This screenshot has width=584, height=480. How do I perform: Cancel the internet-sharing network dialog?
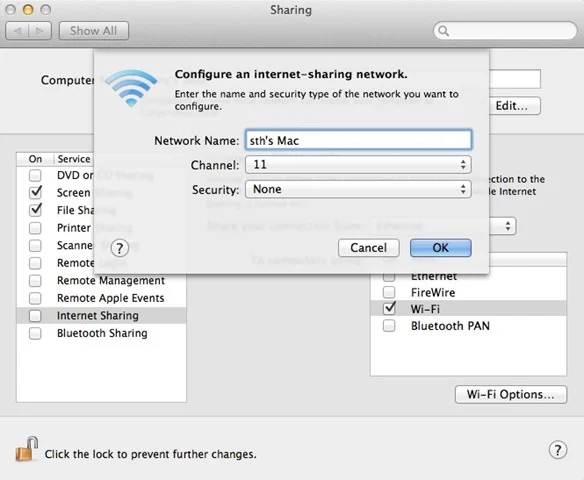368,248
